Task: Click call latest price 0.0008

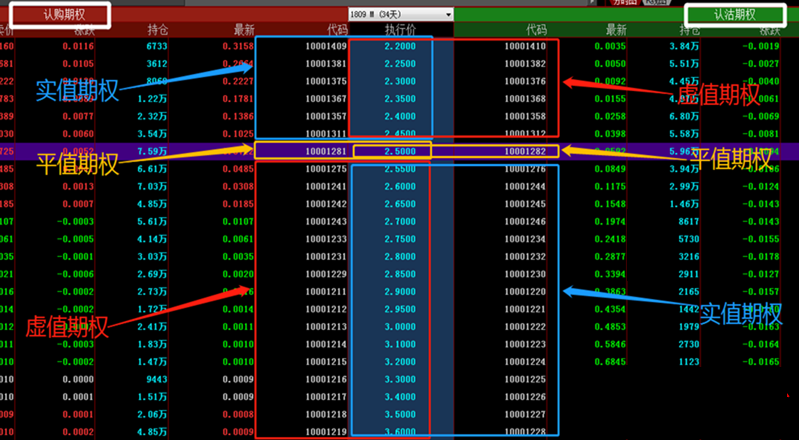Action: click(x=238, y=414)
